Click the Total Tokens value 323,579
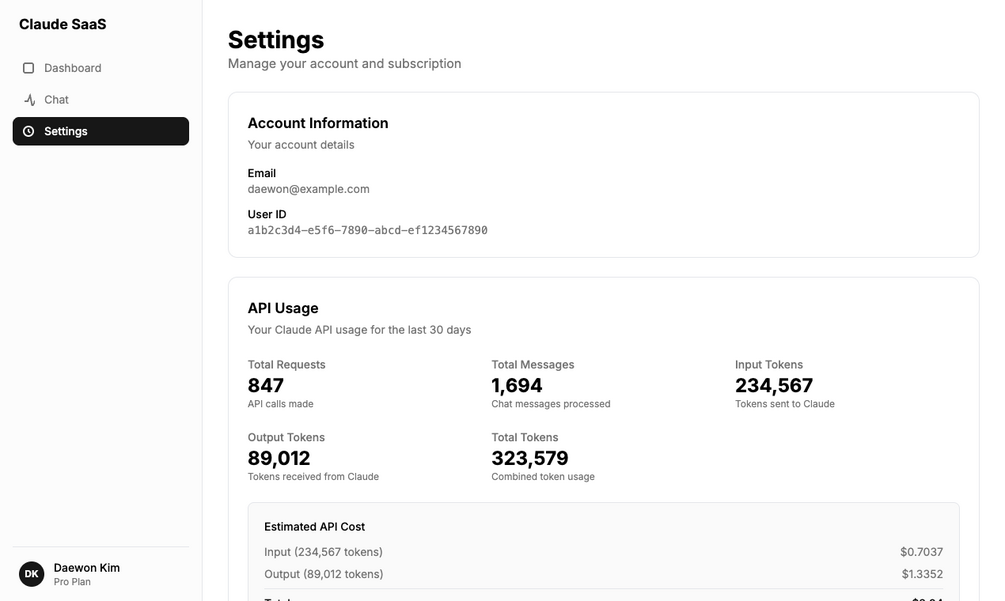The height and width of the screenshot is (601, 1005). 530,458
